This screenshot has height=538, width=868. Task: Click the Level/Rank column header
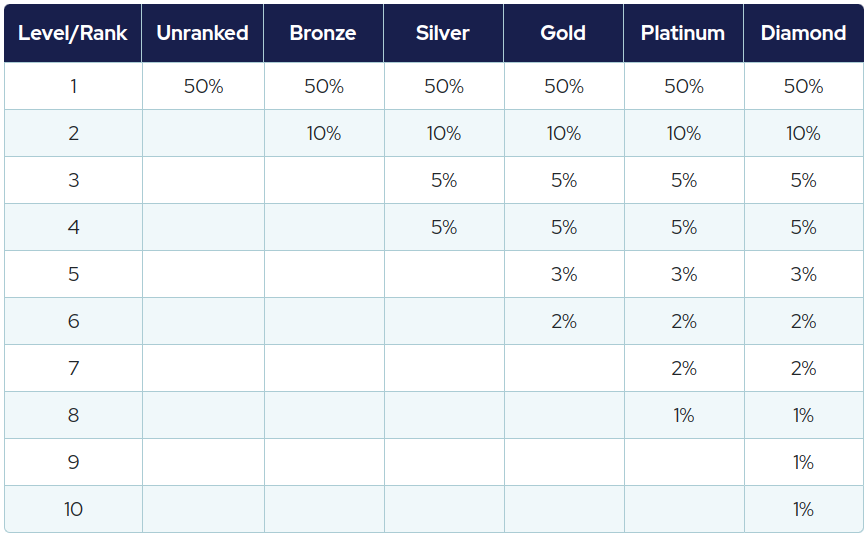[x=73, y=33]
